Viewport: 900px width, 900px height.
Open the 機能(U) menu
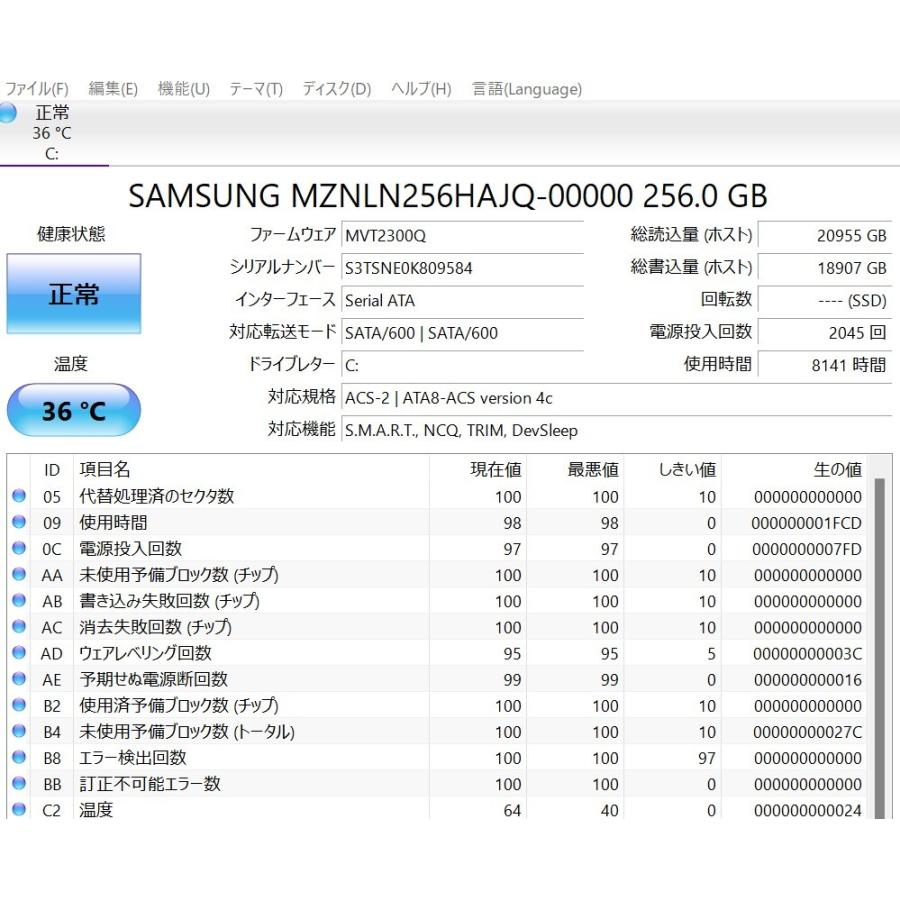pos(184,89)
